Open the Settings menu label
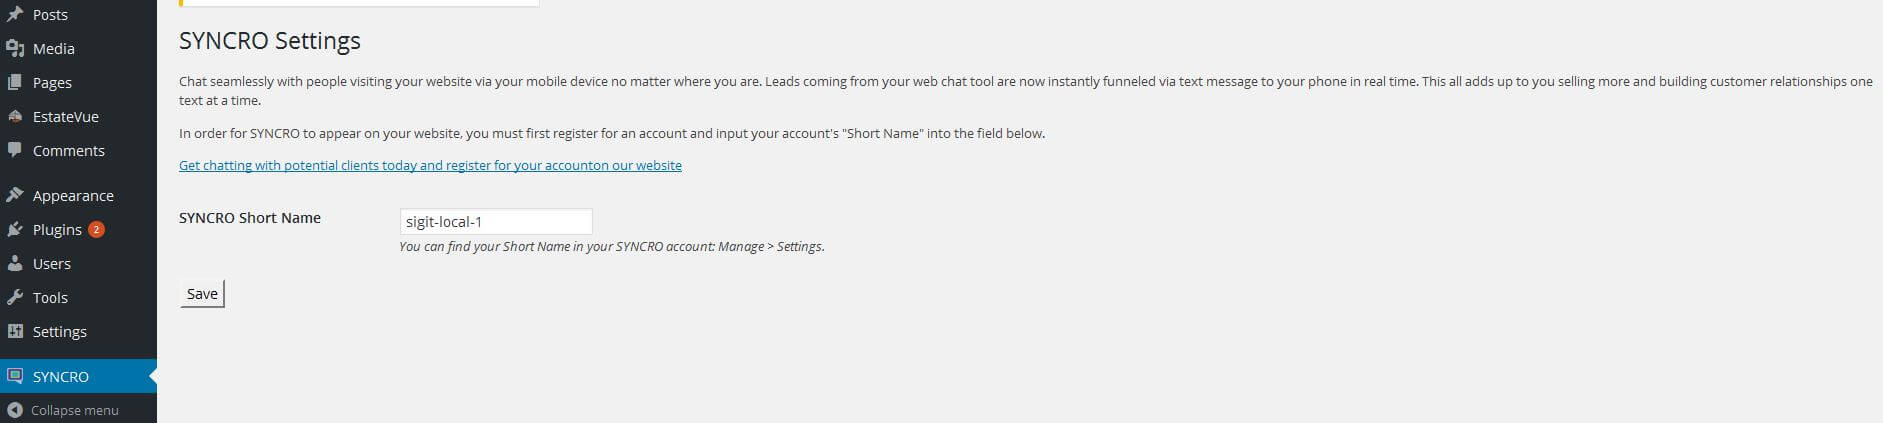Screen dimensions: 1883x423 point(60,331)
